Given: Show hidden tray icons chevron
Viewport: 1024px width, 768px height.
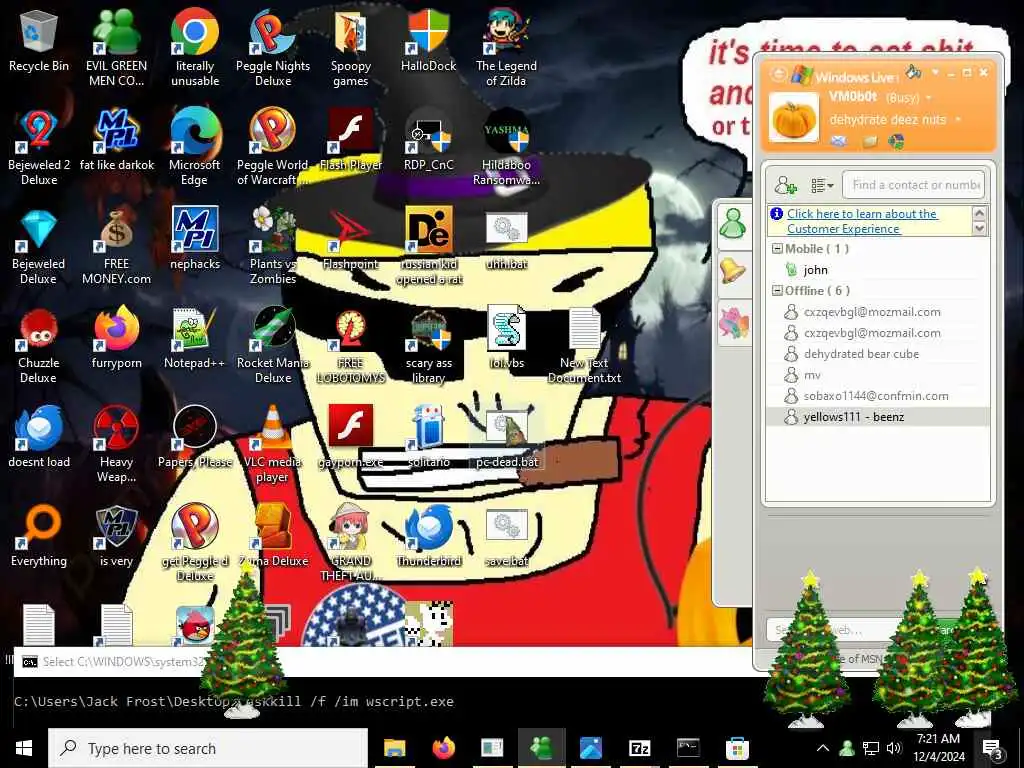Looking at the screenshot, I should point(823,748).
